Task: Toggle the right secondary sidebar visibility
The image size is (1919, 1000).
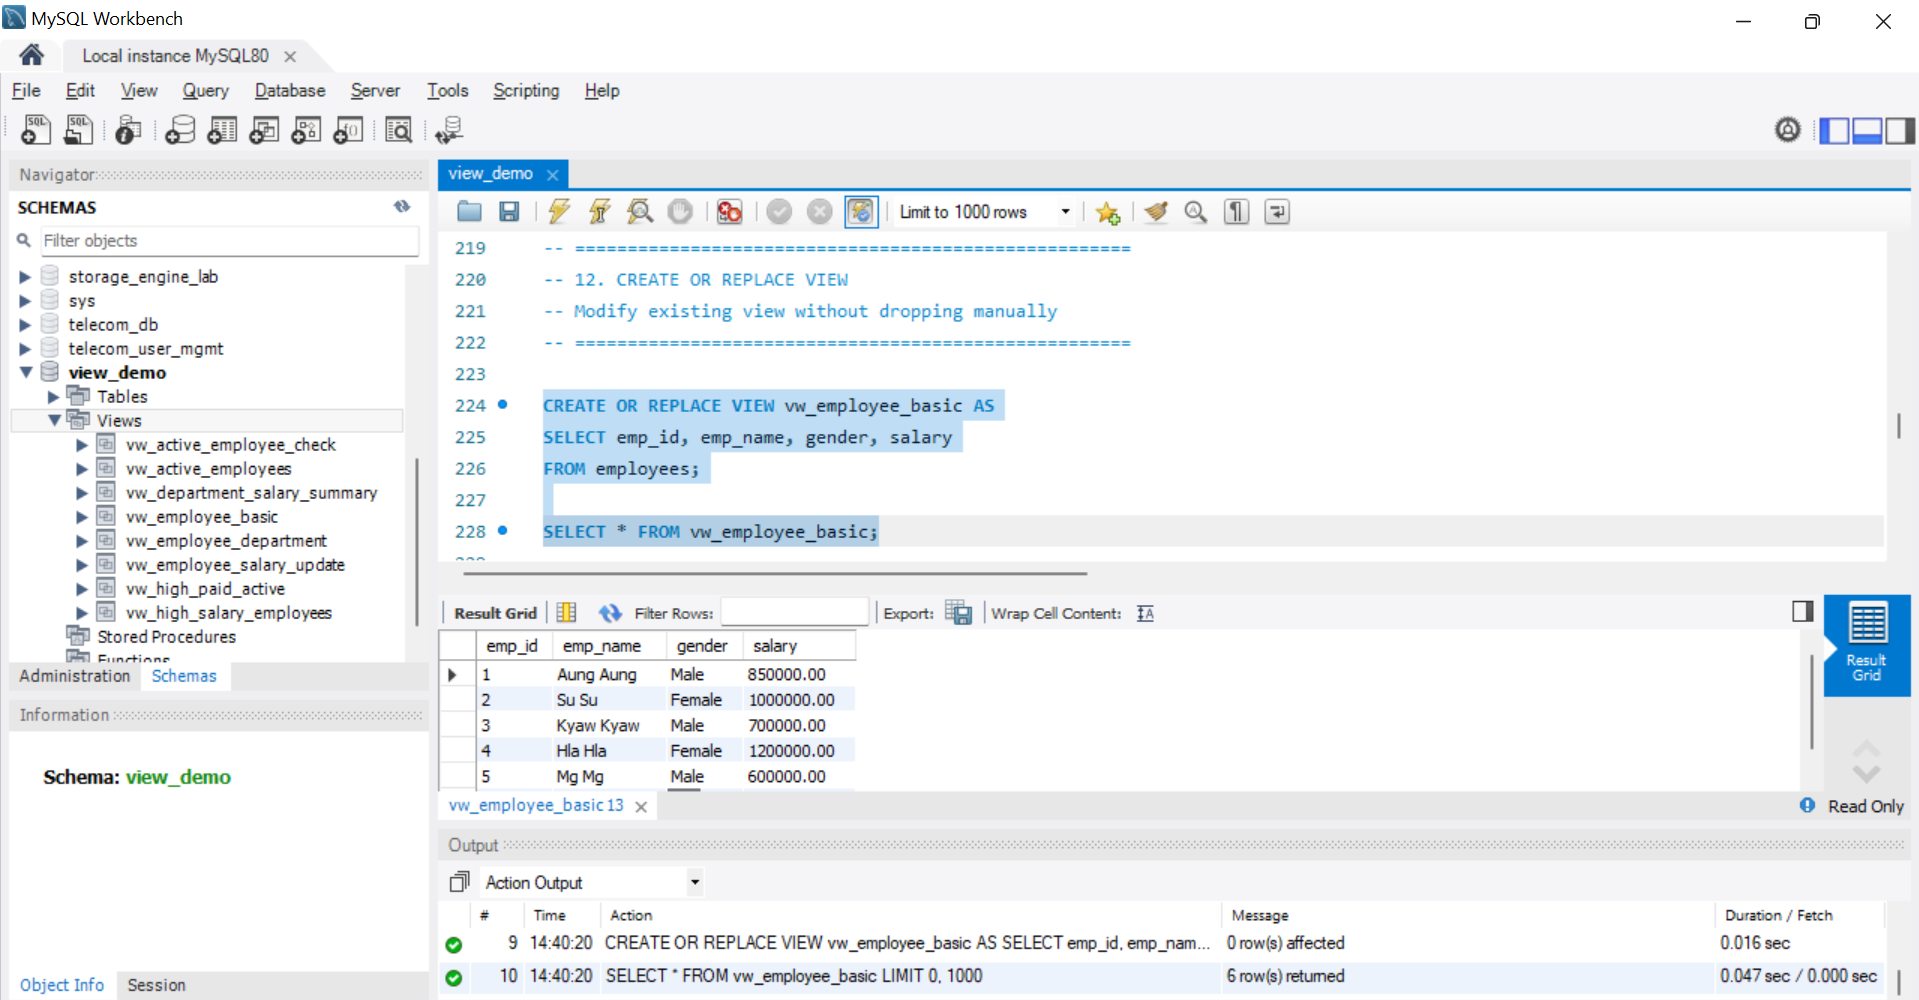Action: click(x=1900, y=131)
